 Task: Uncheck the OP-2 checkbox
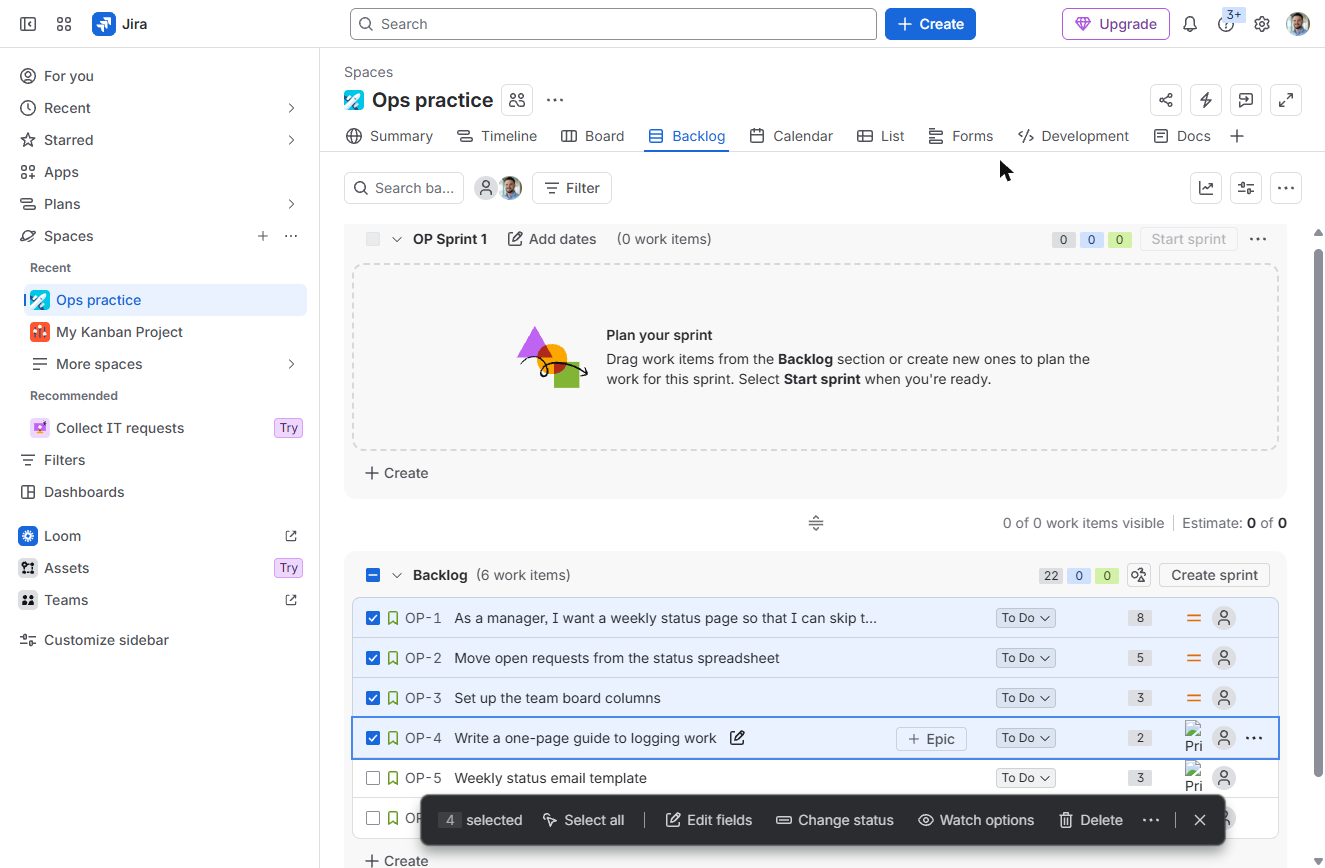pyautogui.click(x=373, y=658)
